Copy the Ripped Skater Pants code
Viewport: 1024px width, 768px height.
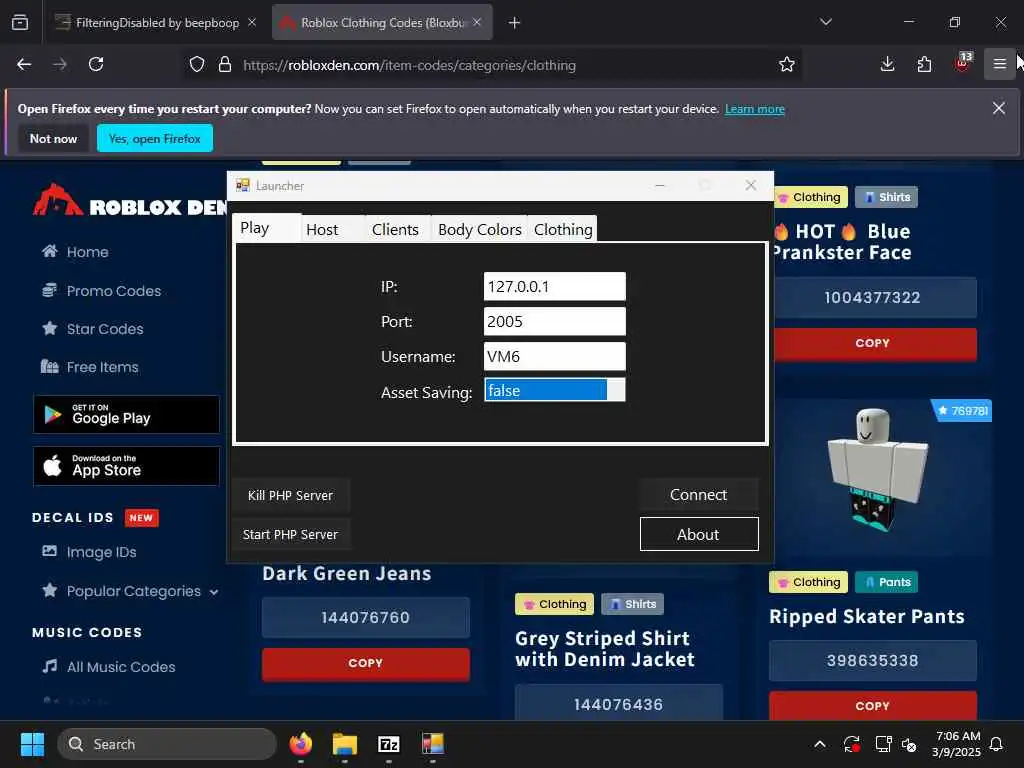click(x=873, y=705)
